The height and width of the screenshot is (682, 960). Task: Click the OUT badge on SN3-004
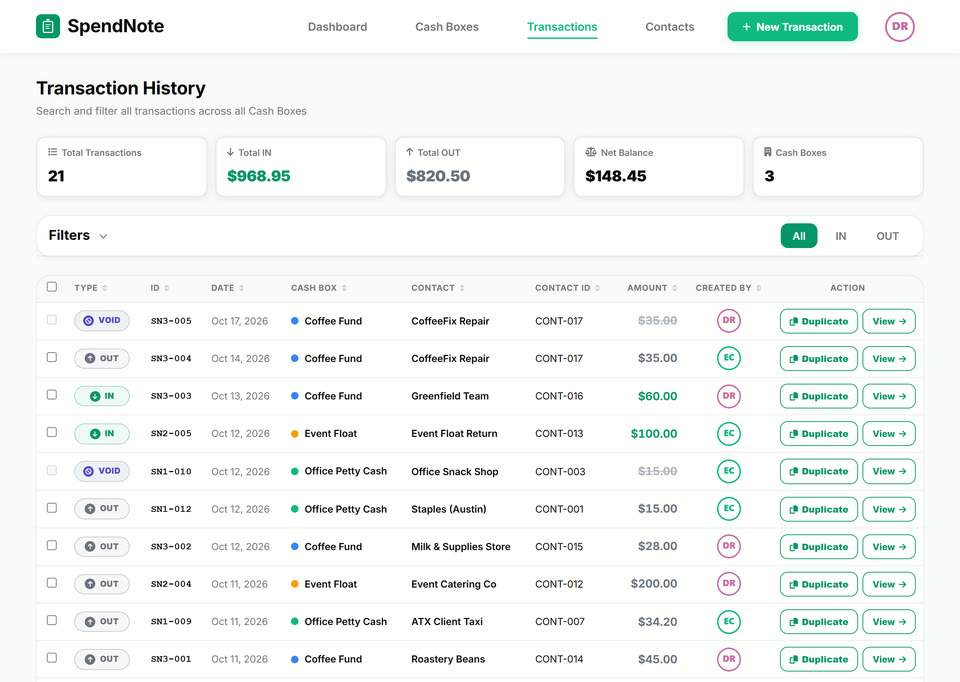102,358
